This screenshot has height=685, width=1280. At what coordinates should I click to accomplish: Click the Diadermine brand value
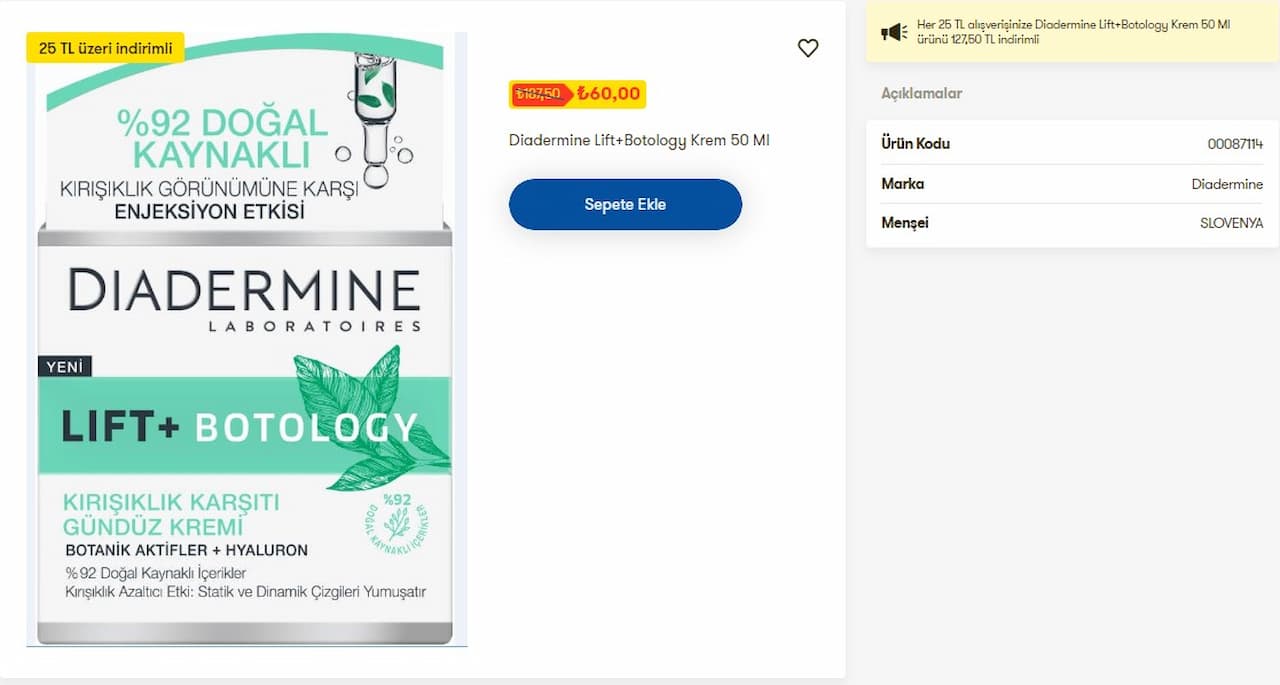pyautogui.click(x=1227, y=184)
